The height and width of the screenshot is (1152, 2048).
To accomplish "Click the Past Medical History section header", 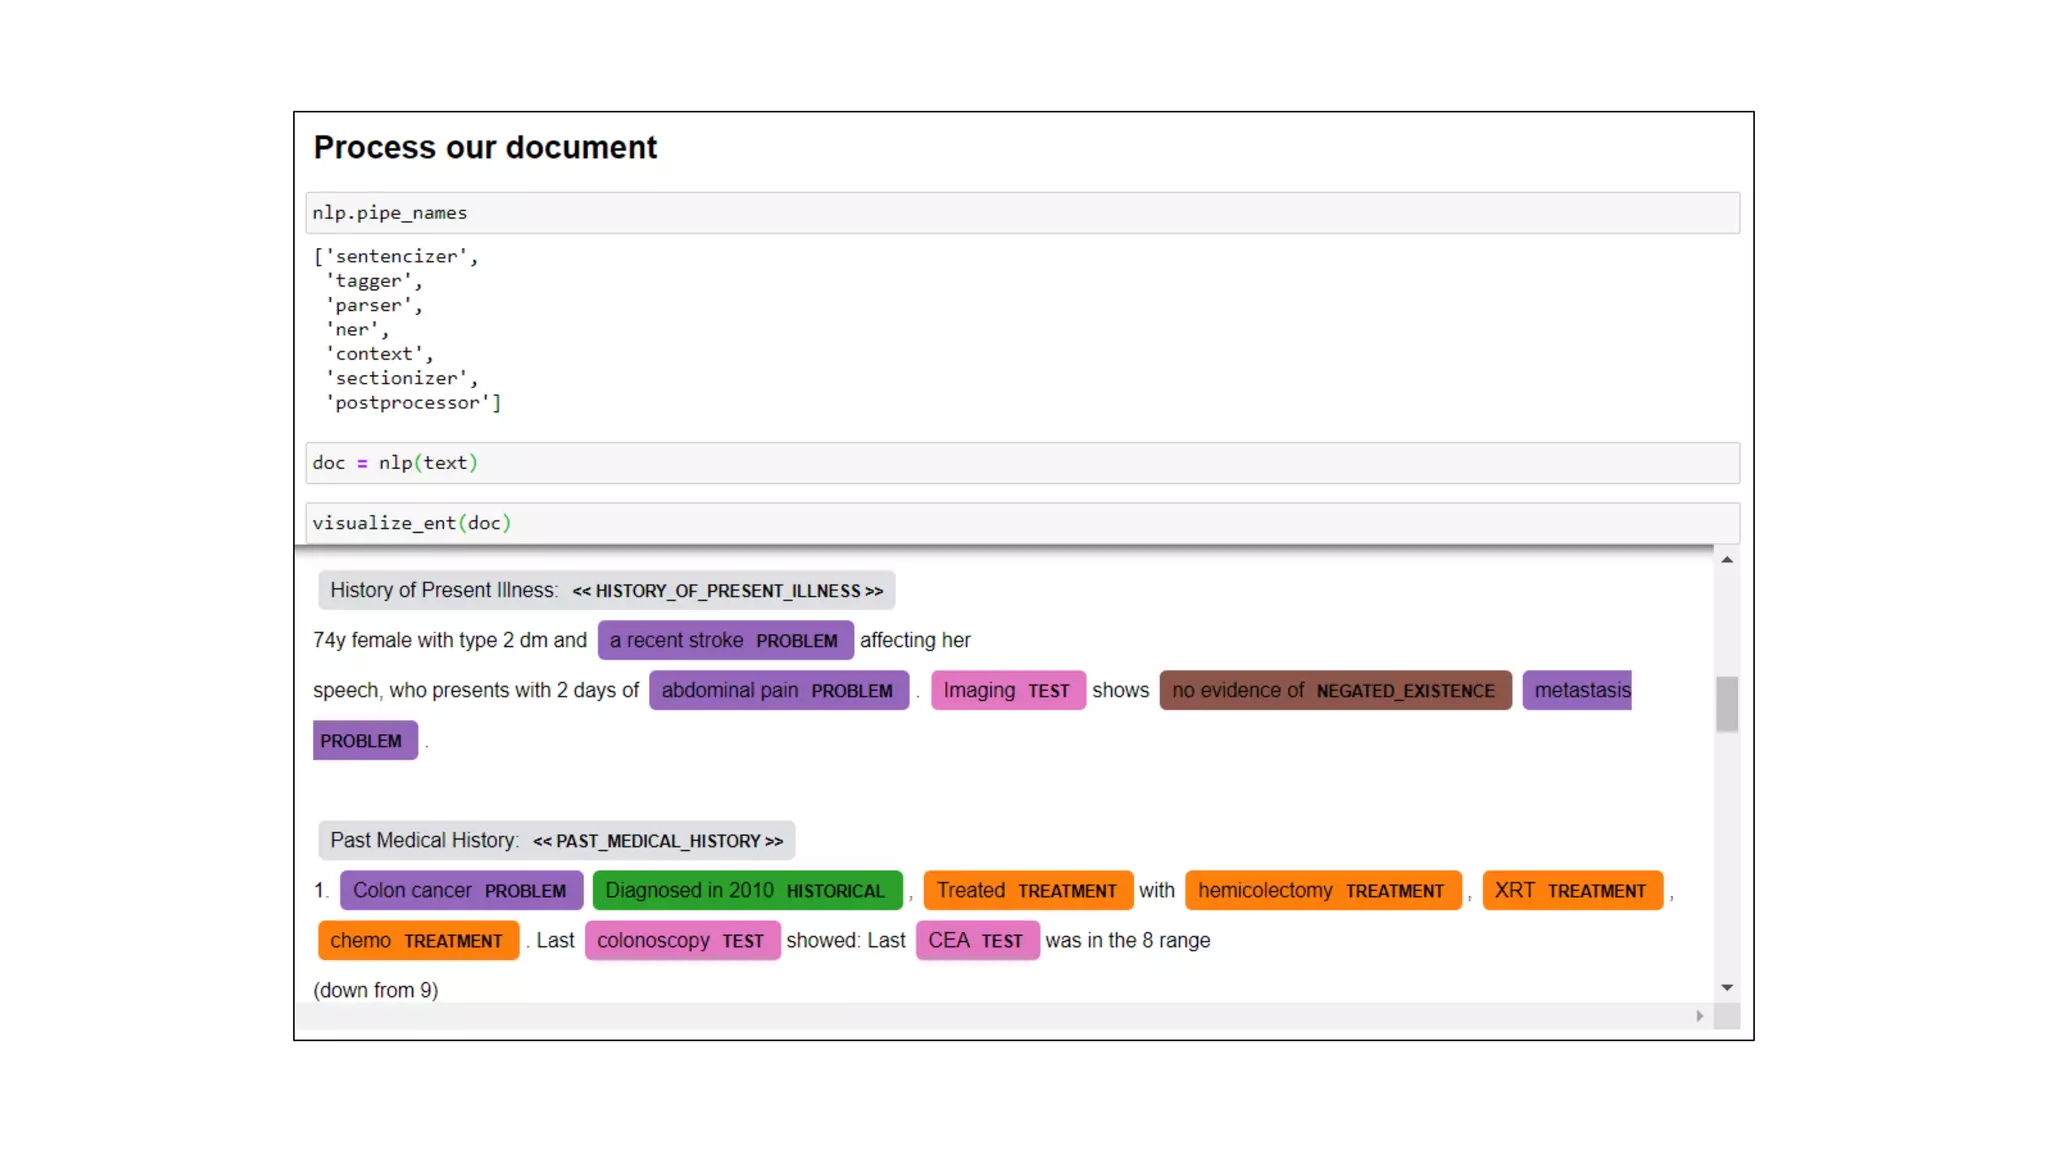I will click(x=556, y=841).
